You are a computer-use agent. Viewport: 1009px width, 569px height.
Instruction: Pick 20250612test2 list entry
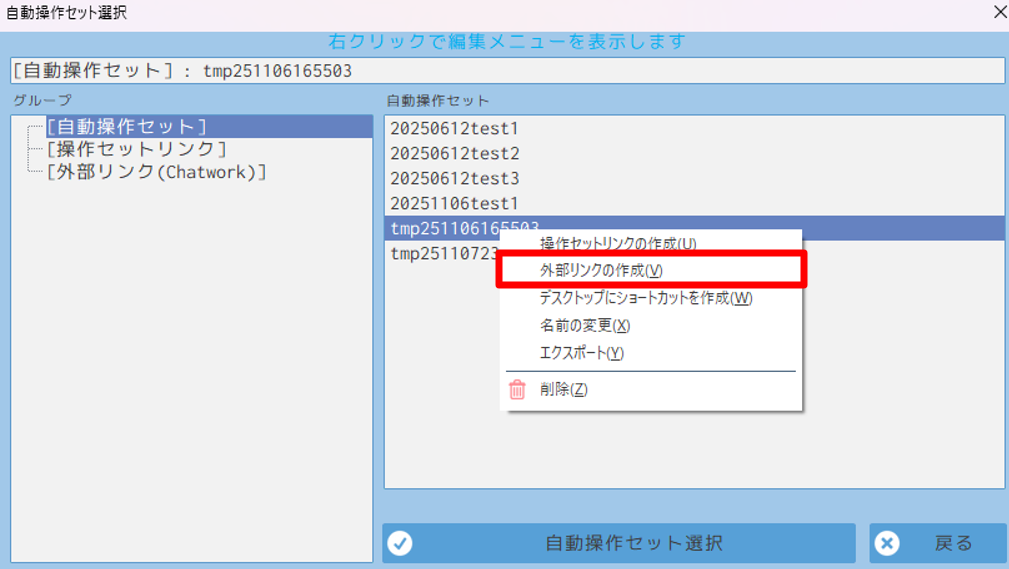[x=455, y=154]
